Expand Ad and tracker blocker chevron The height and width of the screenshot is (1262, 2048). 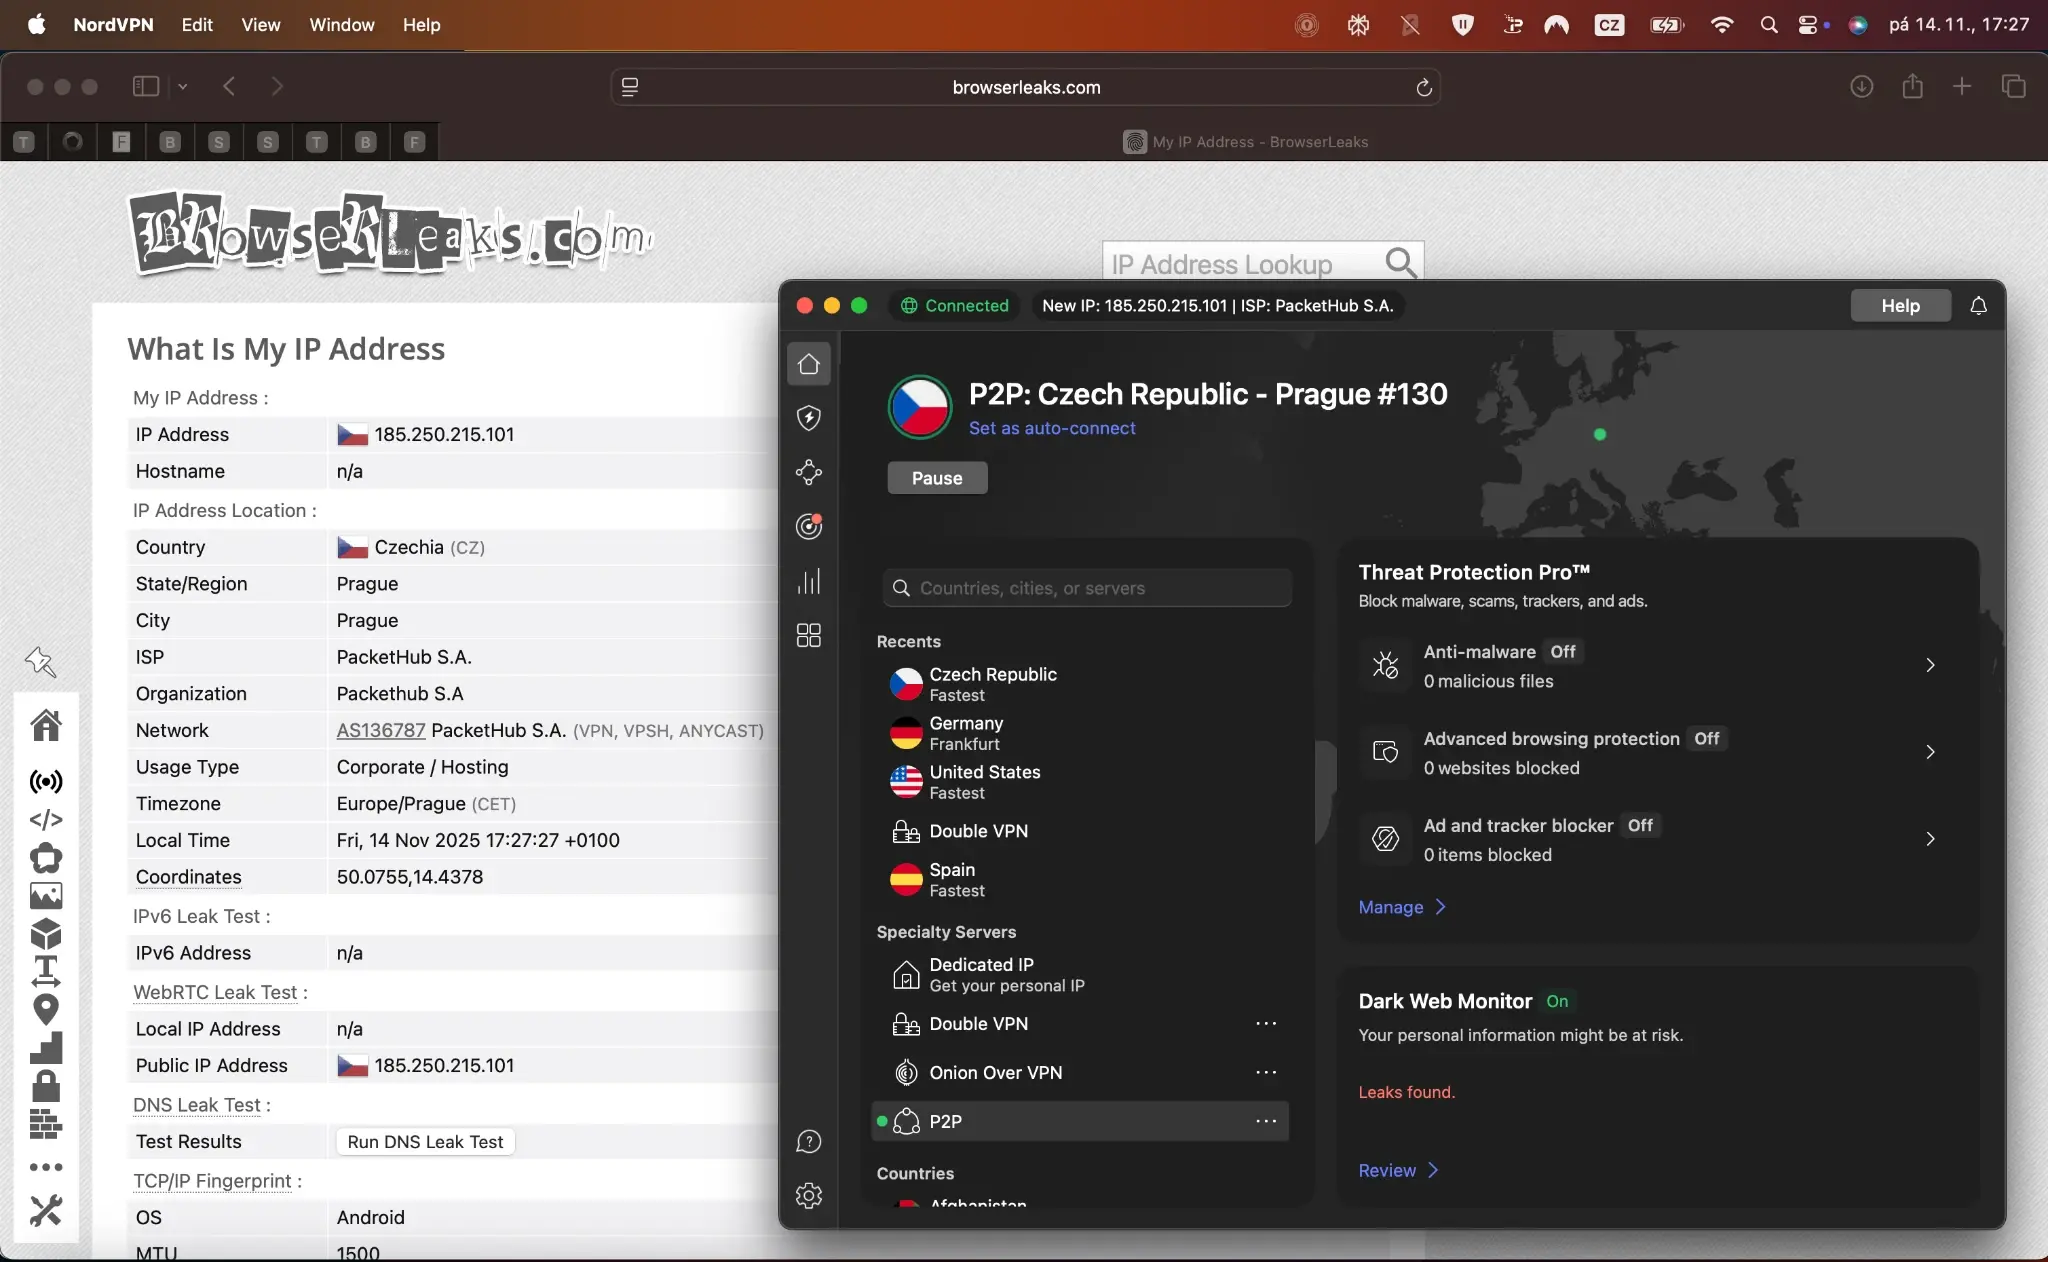pyautogui.click(x=1930, y=839)
